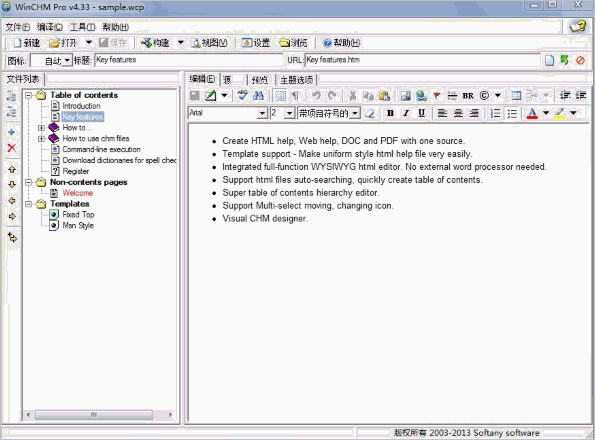Open the 工具 menu

click(82, 27)
